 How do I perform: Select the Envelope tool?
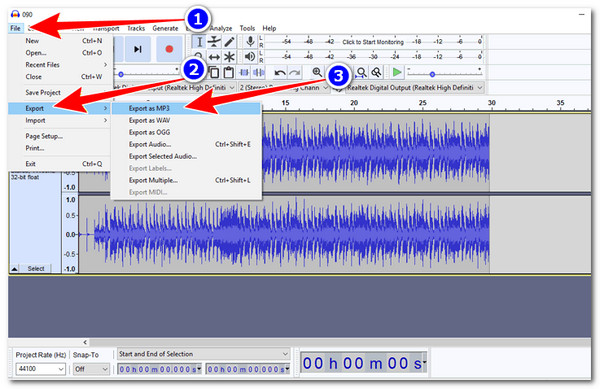tap(214, 42)
